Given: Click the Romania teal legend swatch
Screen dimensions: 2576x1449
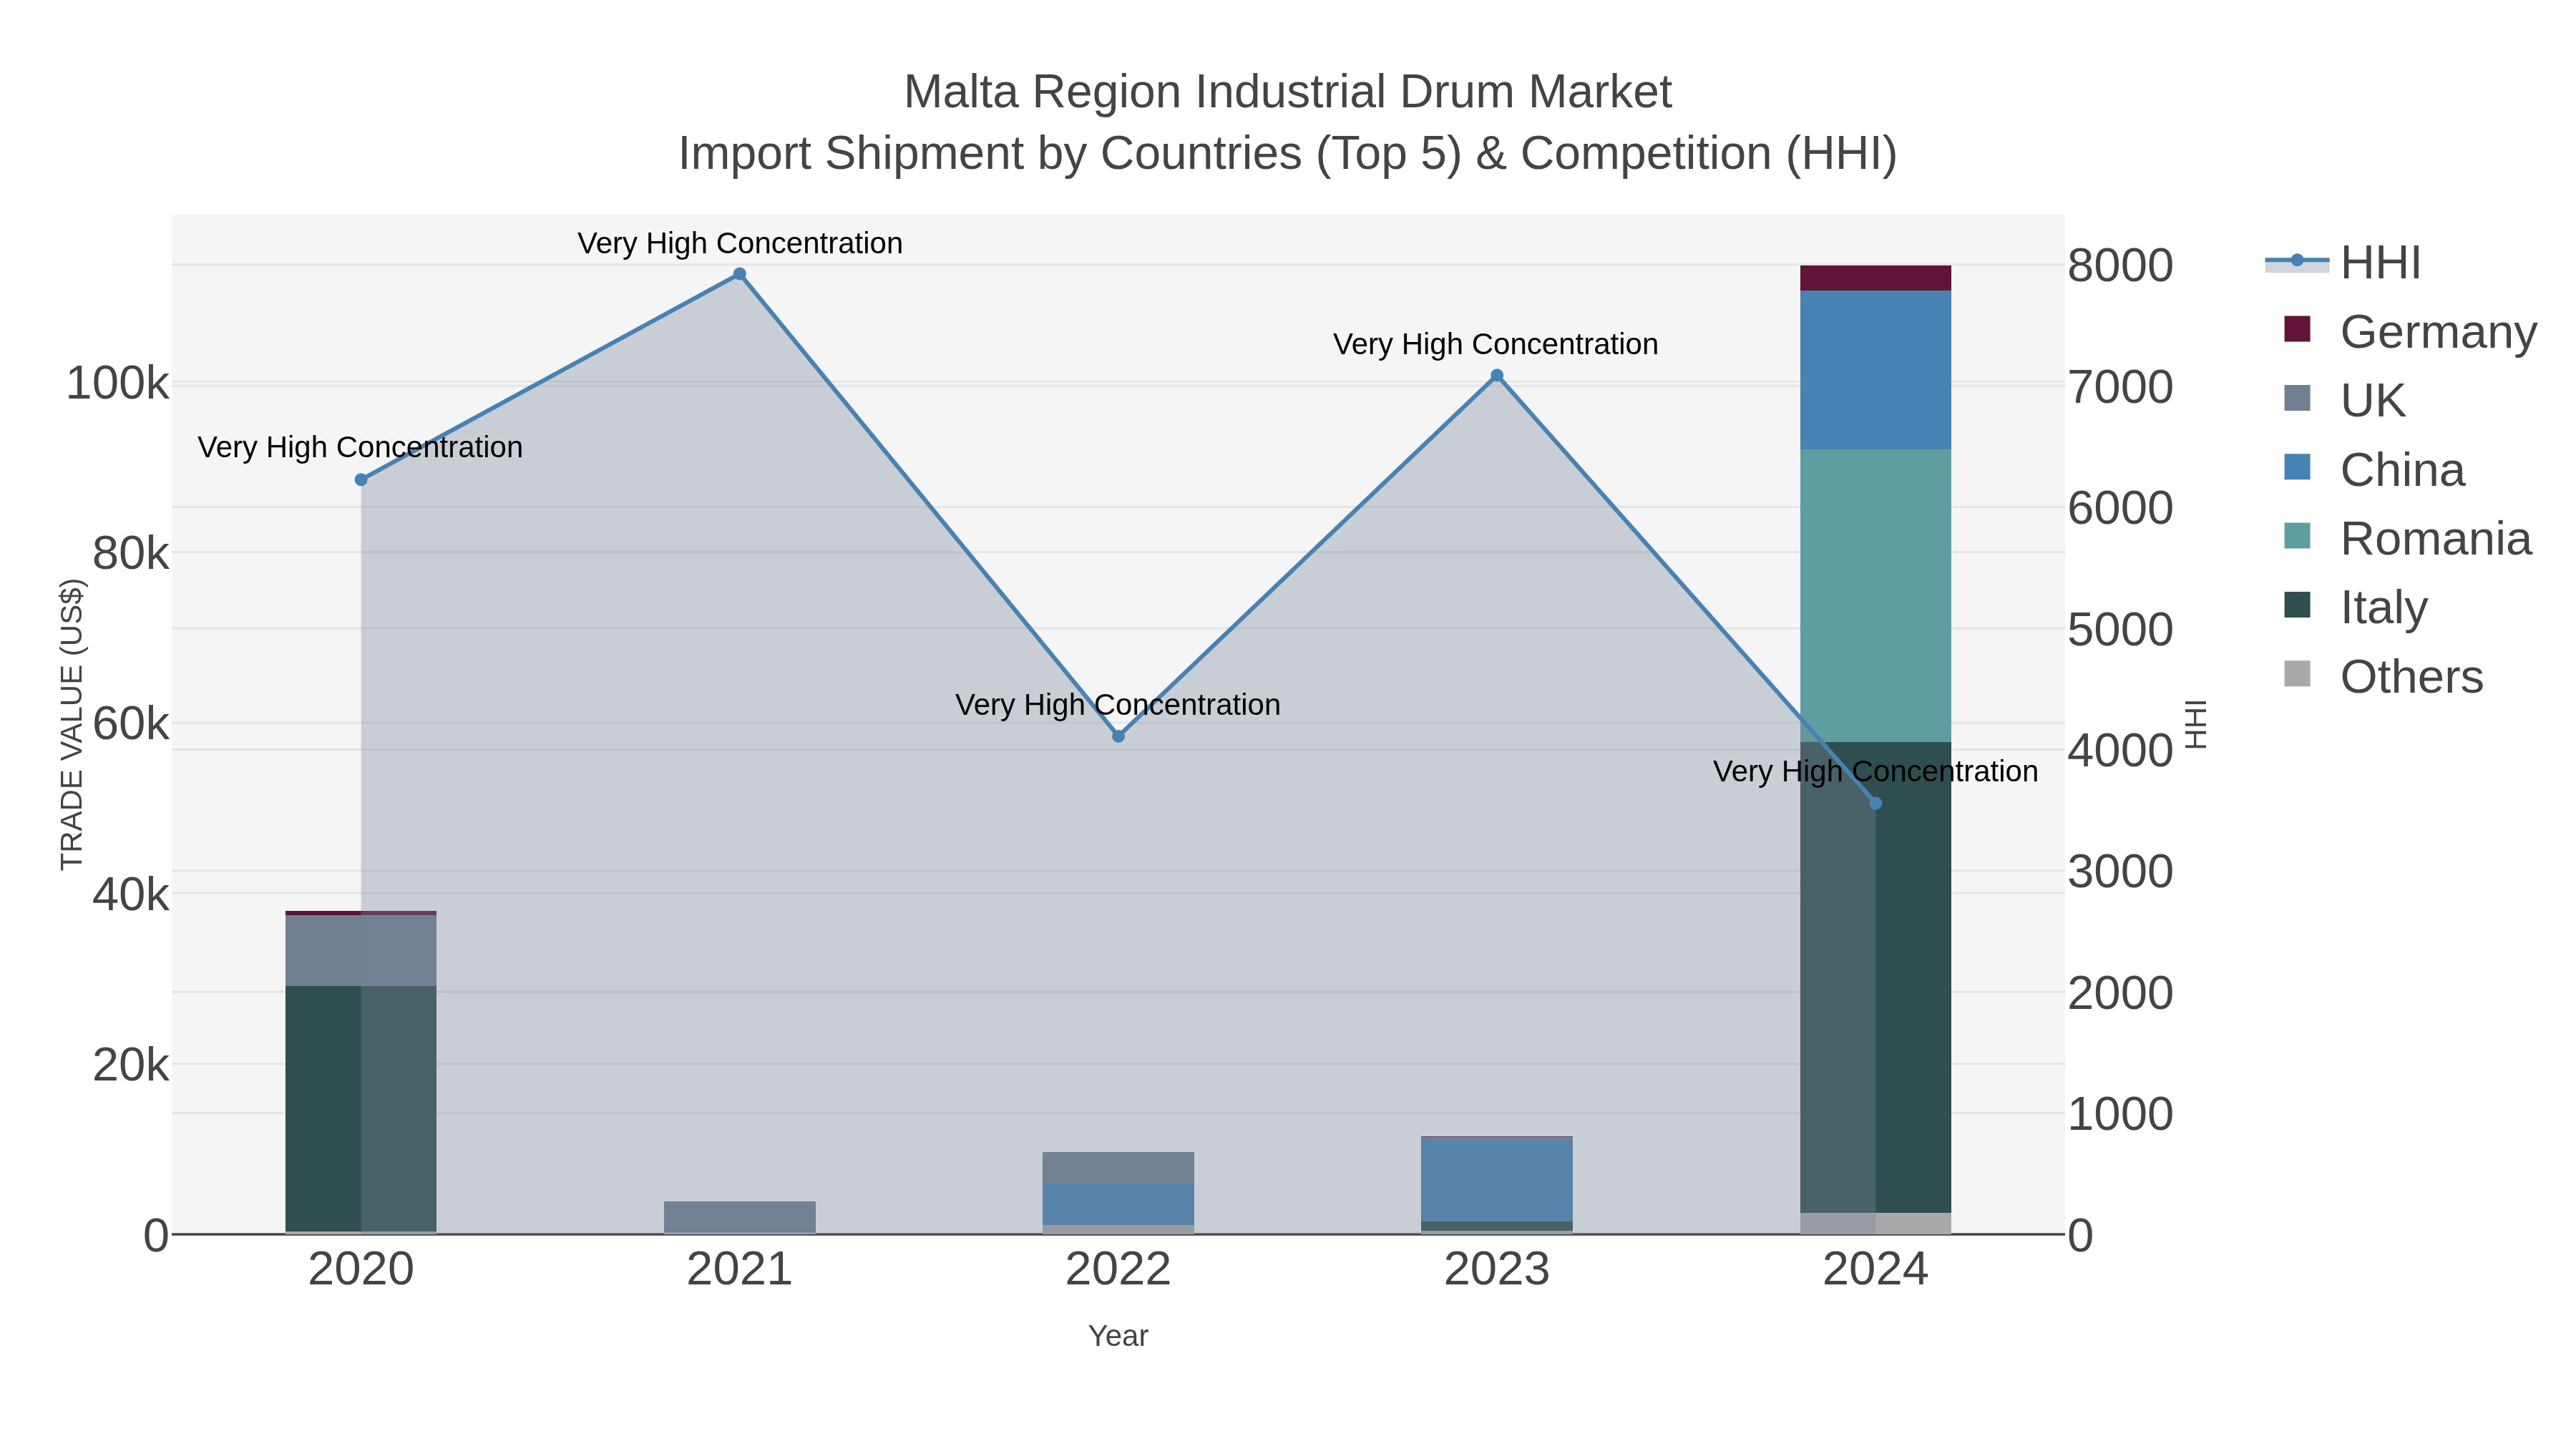Looking at the screenshot, I should [x=2298, y=536].
